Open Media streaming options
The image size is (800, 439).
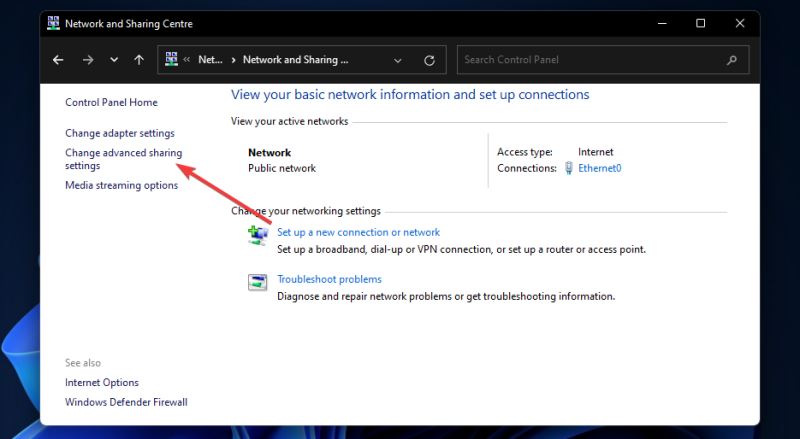point(121,185)
